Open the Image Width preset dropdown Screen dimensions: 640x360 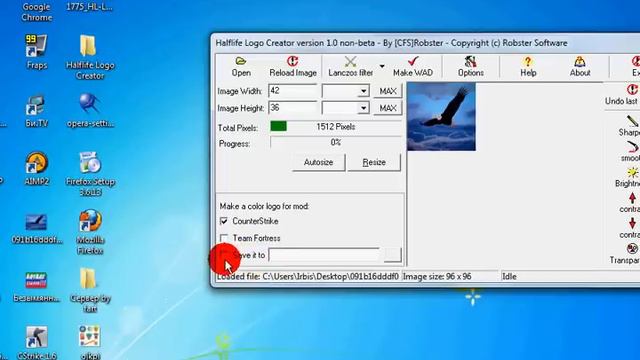pyautogui.click(x=363, y=91)
